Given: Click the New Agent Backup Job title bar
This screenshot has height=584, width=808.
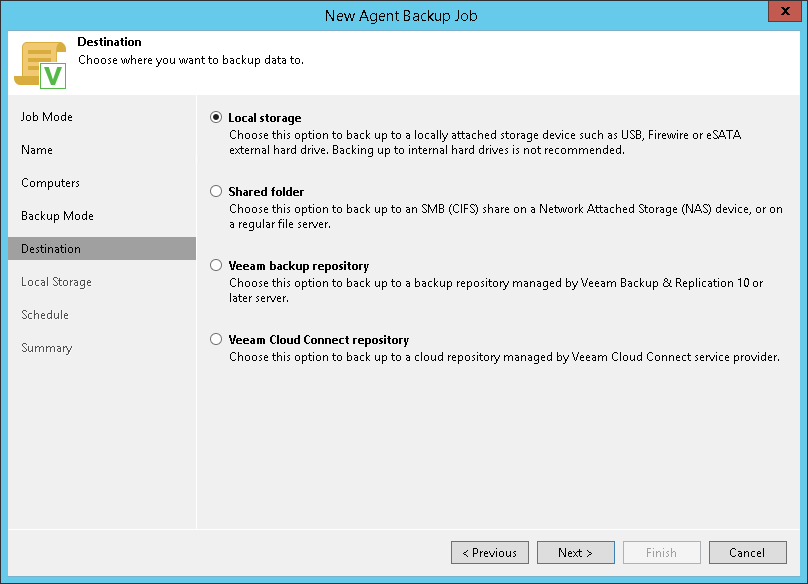Looking at the screenshot, I should (400, 15).
